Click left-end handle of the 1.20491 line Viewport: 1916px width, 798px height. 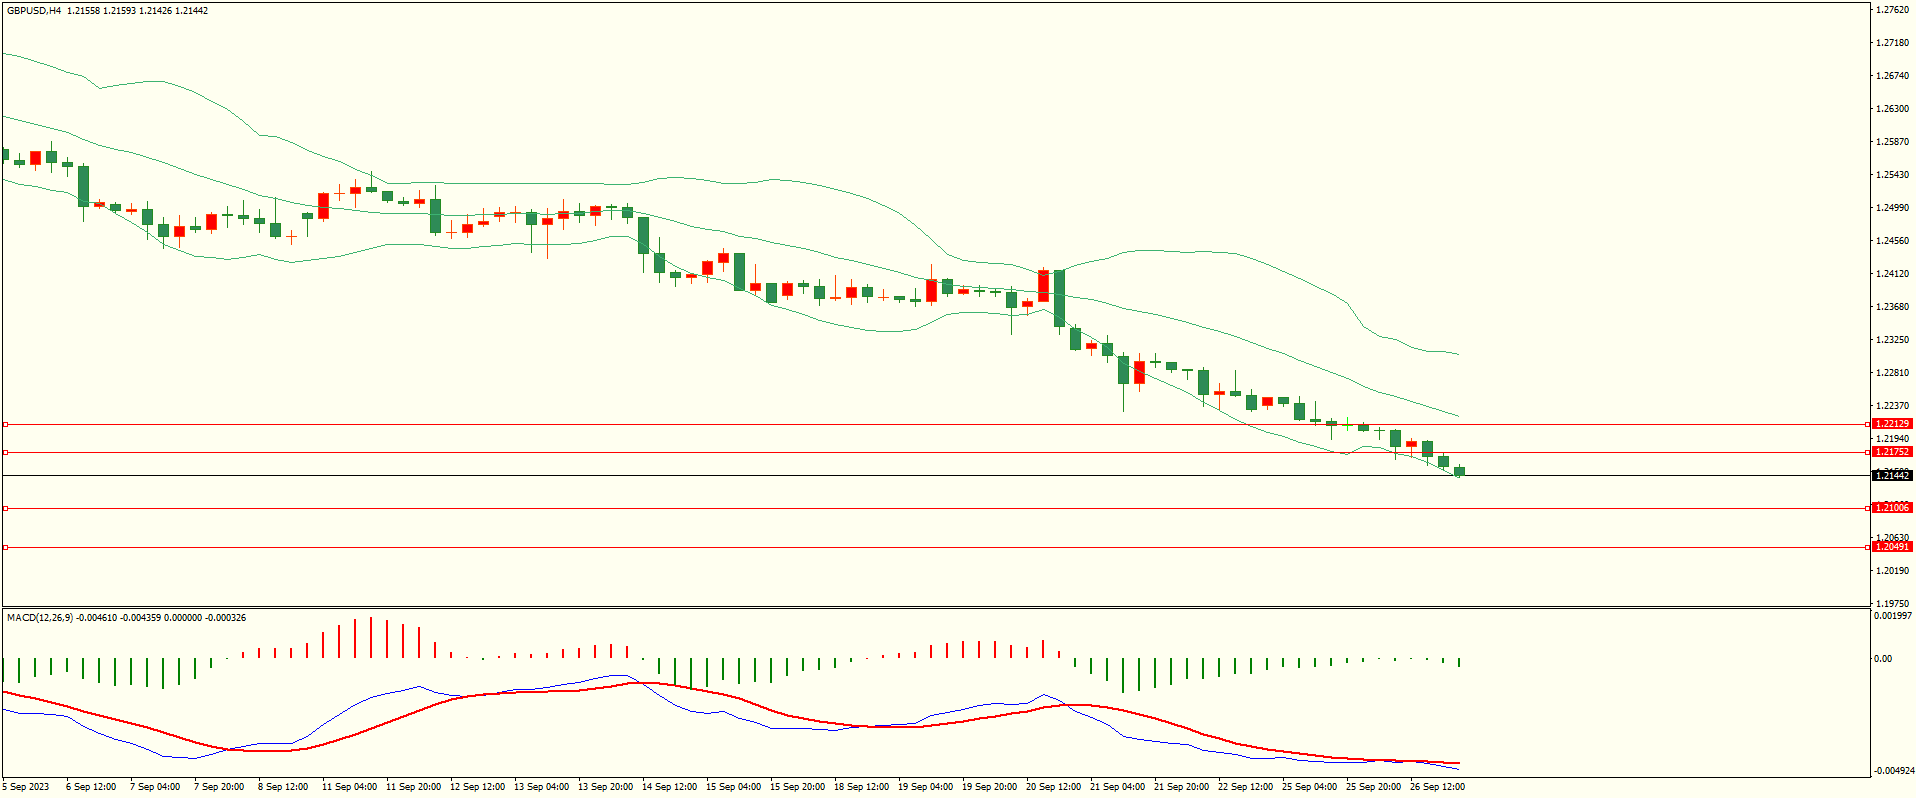tap(5, 547)
